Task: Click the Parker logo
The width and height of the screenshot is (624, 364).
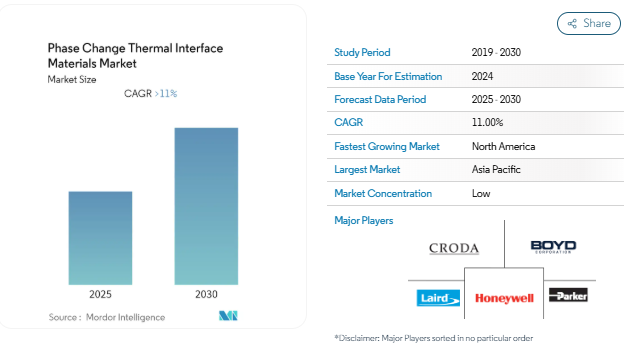Action: 568,295
